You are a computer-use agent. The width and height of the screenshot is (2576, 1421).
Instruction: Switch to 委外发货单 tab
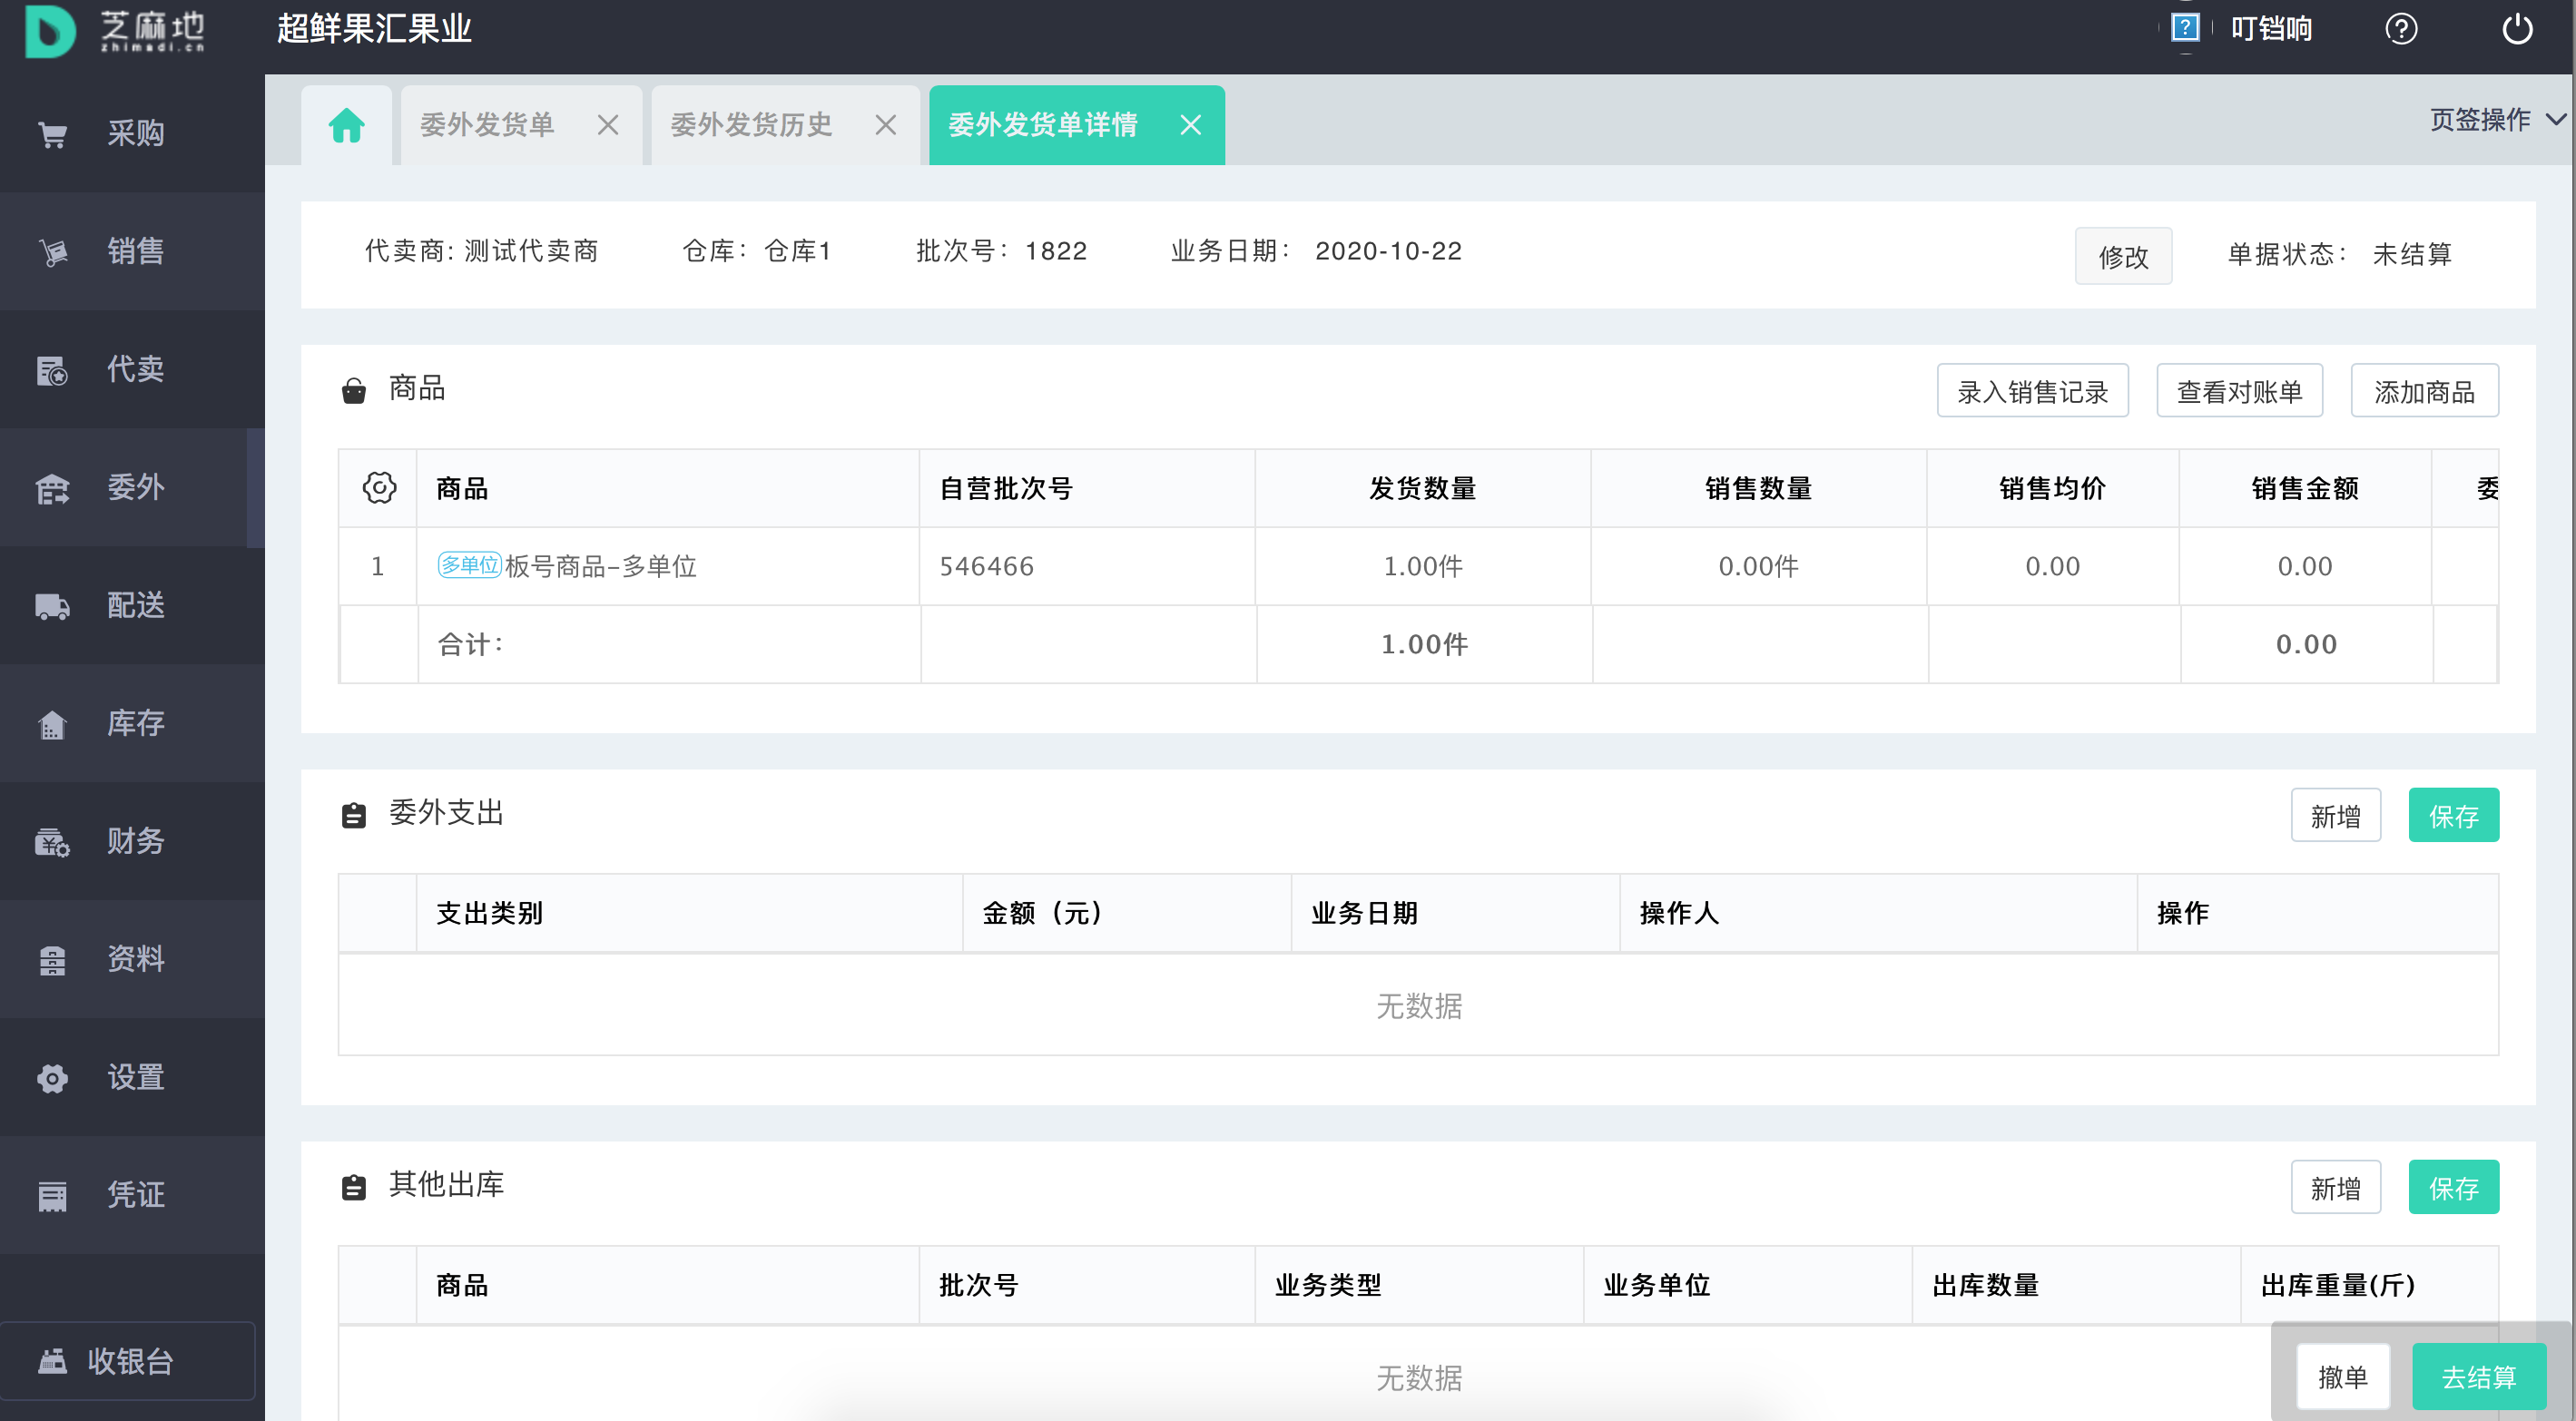click(x=487, y=125)
